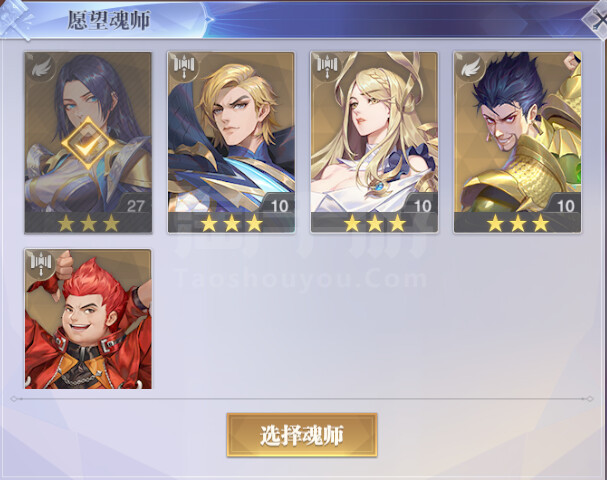Select the gold-armored spiky-haired man card

pos(518,142)
